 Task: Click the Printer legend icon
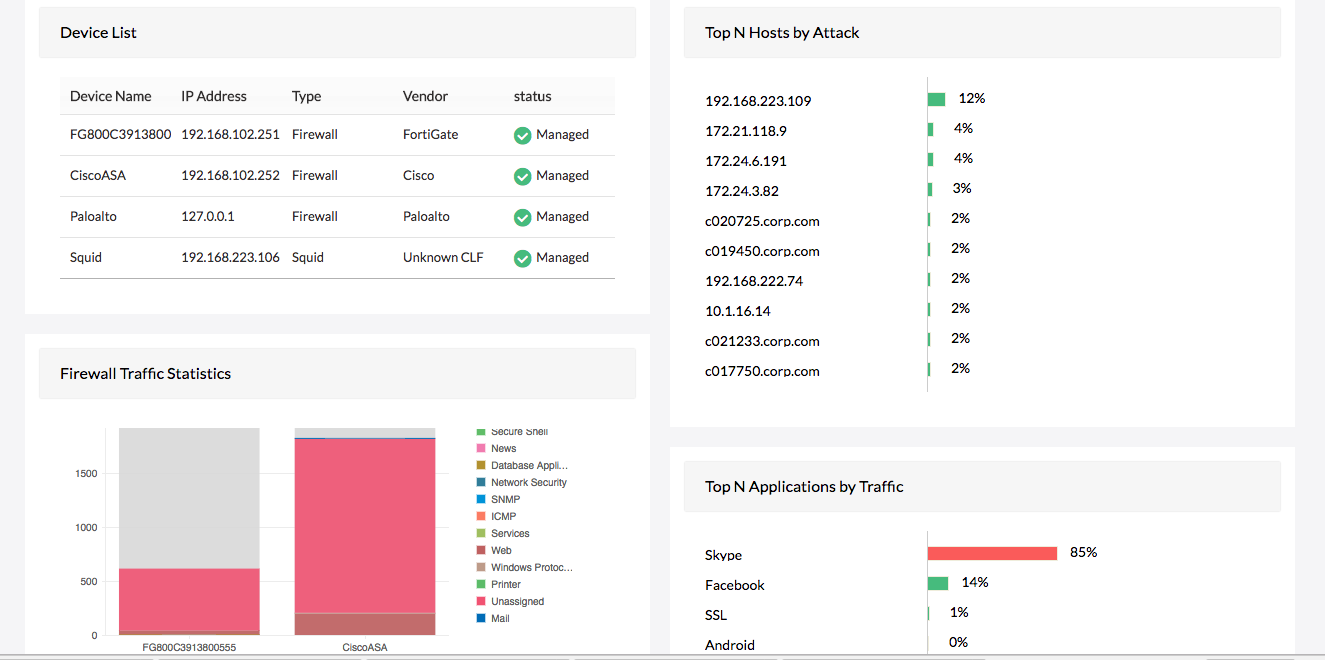[x=483, y=584]
